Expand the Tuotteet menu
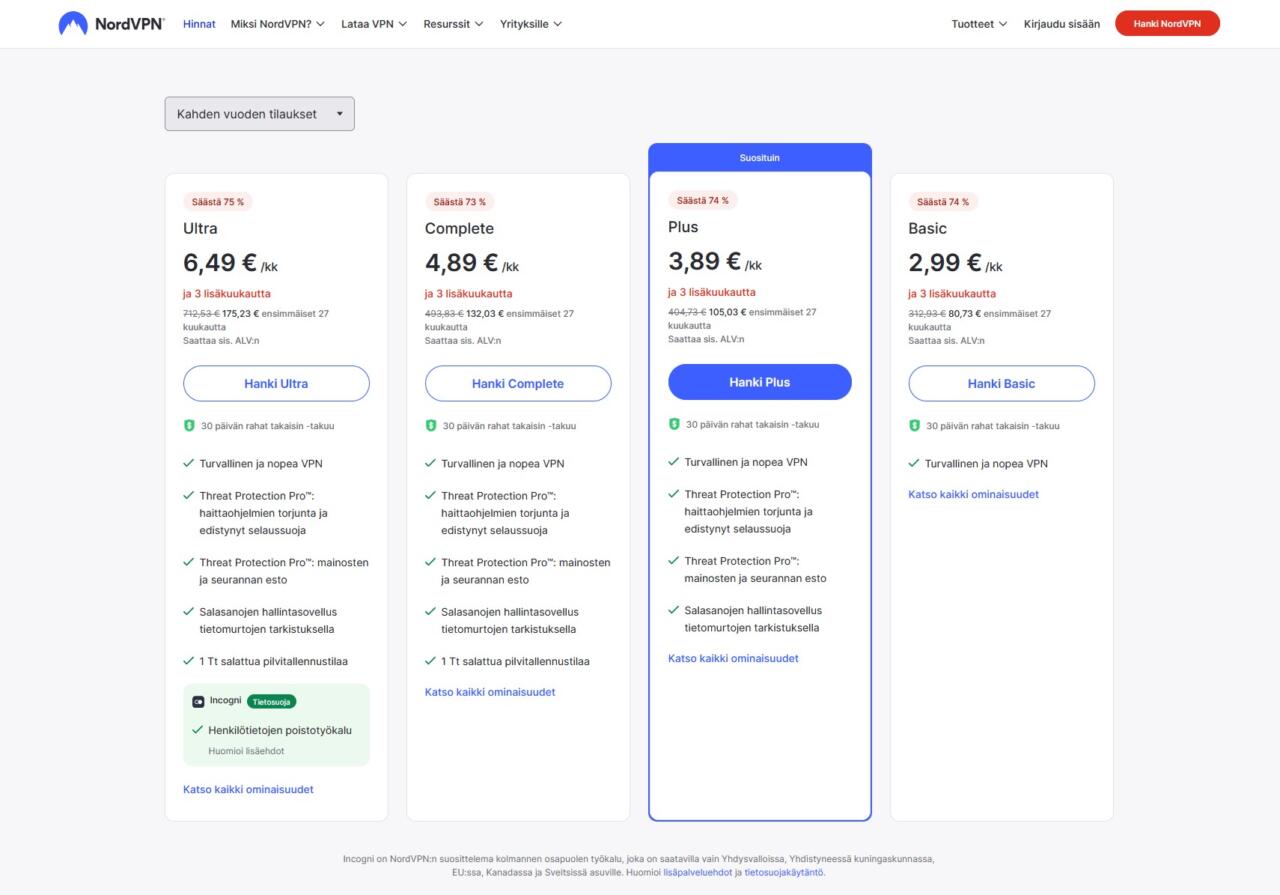Viewport: 1280px width, 895px height. 979,24
